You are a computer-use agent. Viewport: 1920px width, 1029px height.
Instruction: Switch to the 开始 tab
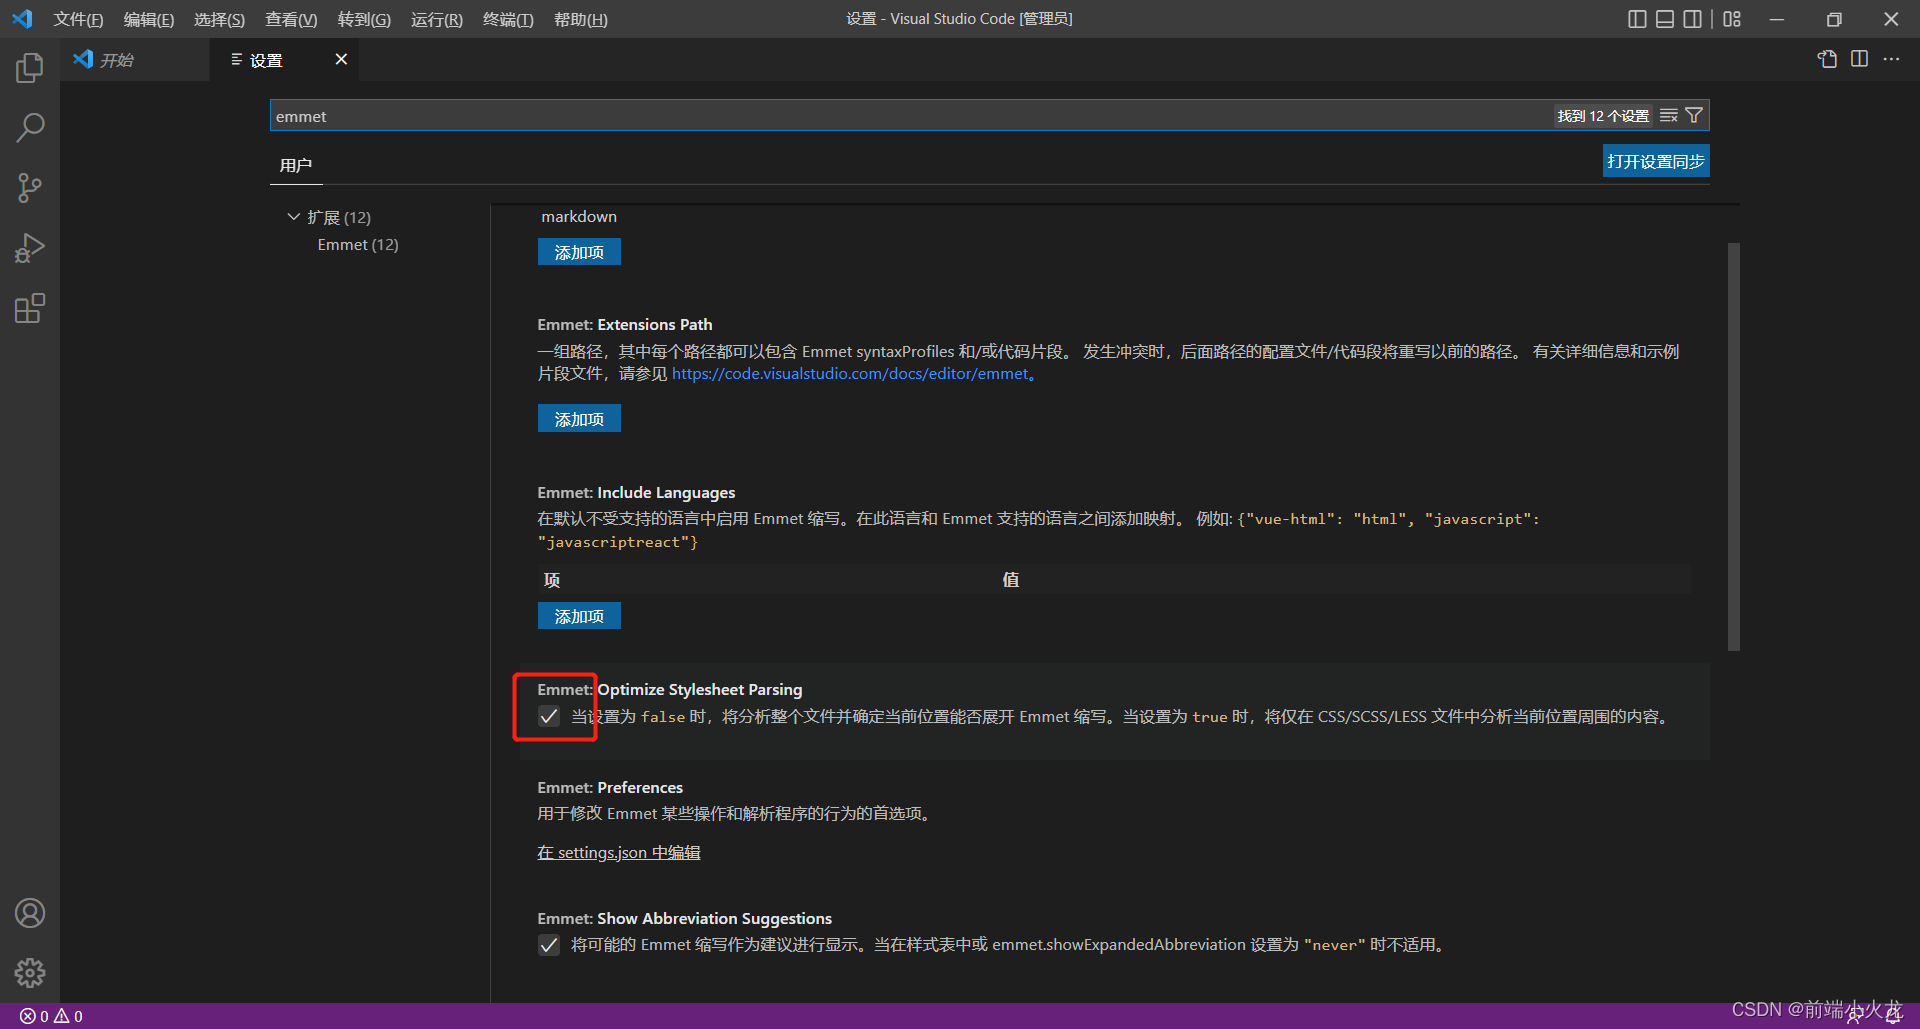134,60
